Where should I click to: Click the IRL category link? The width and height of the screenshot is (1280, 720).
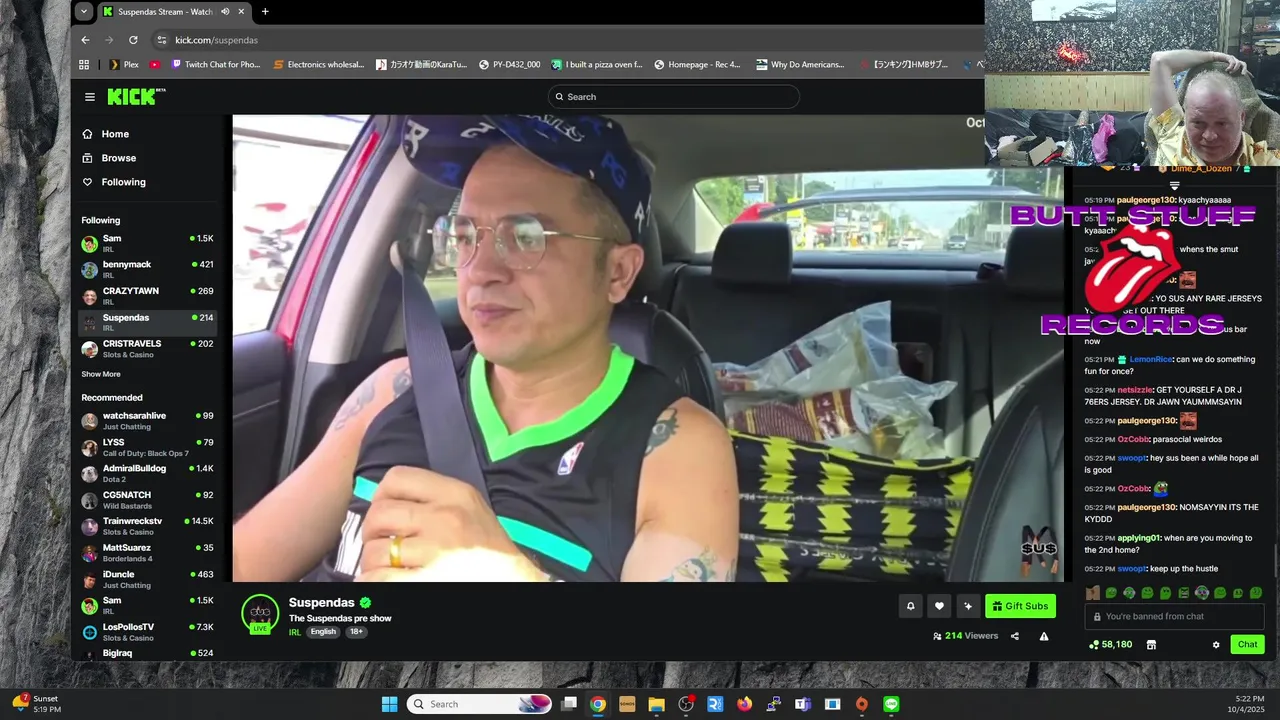point(295,632)
